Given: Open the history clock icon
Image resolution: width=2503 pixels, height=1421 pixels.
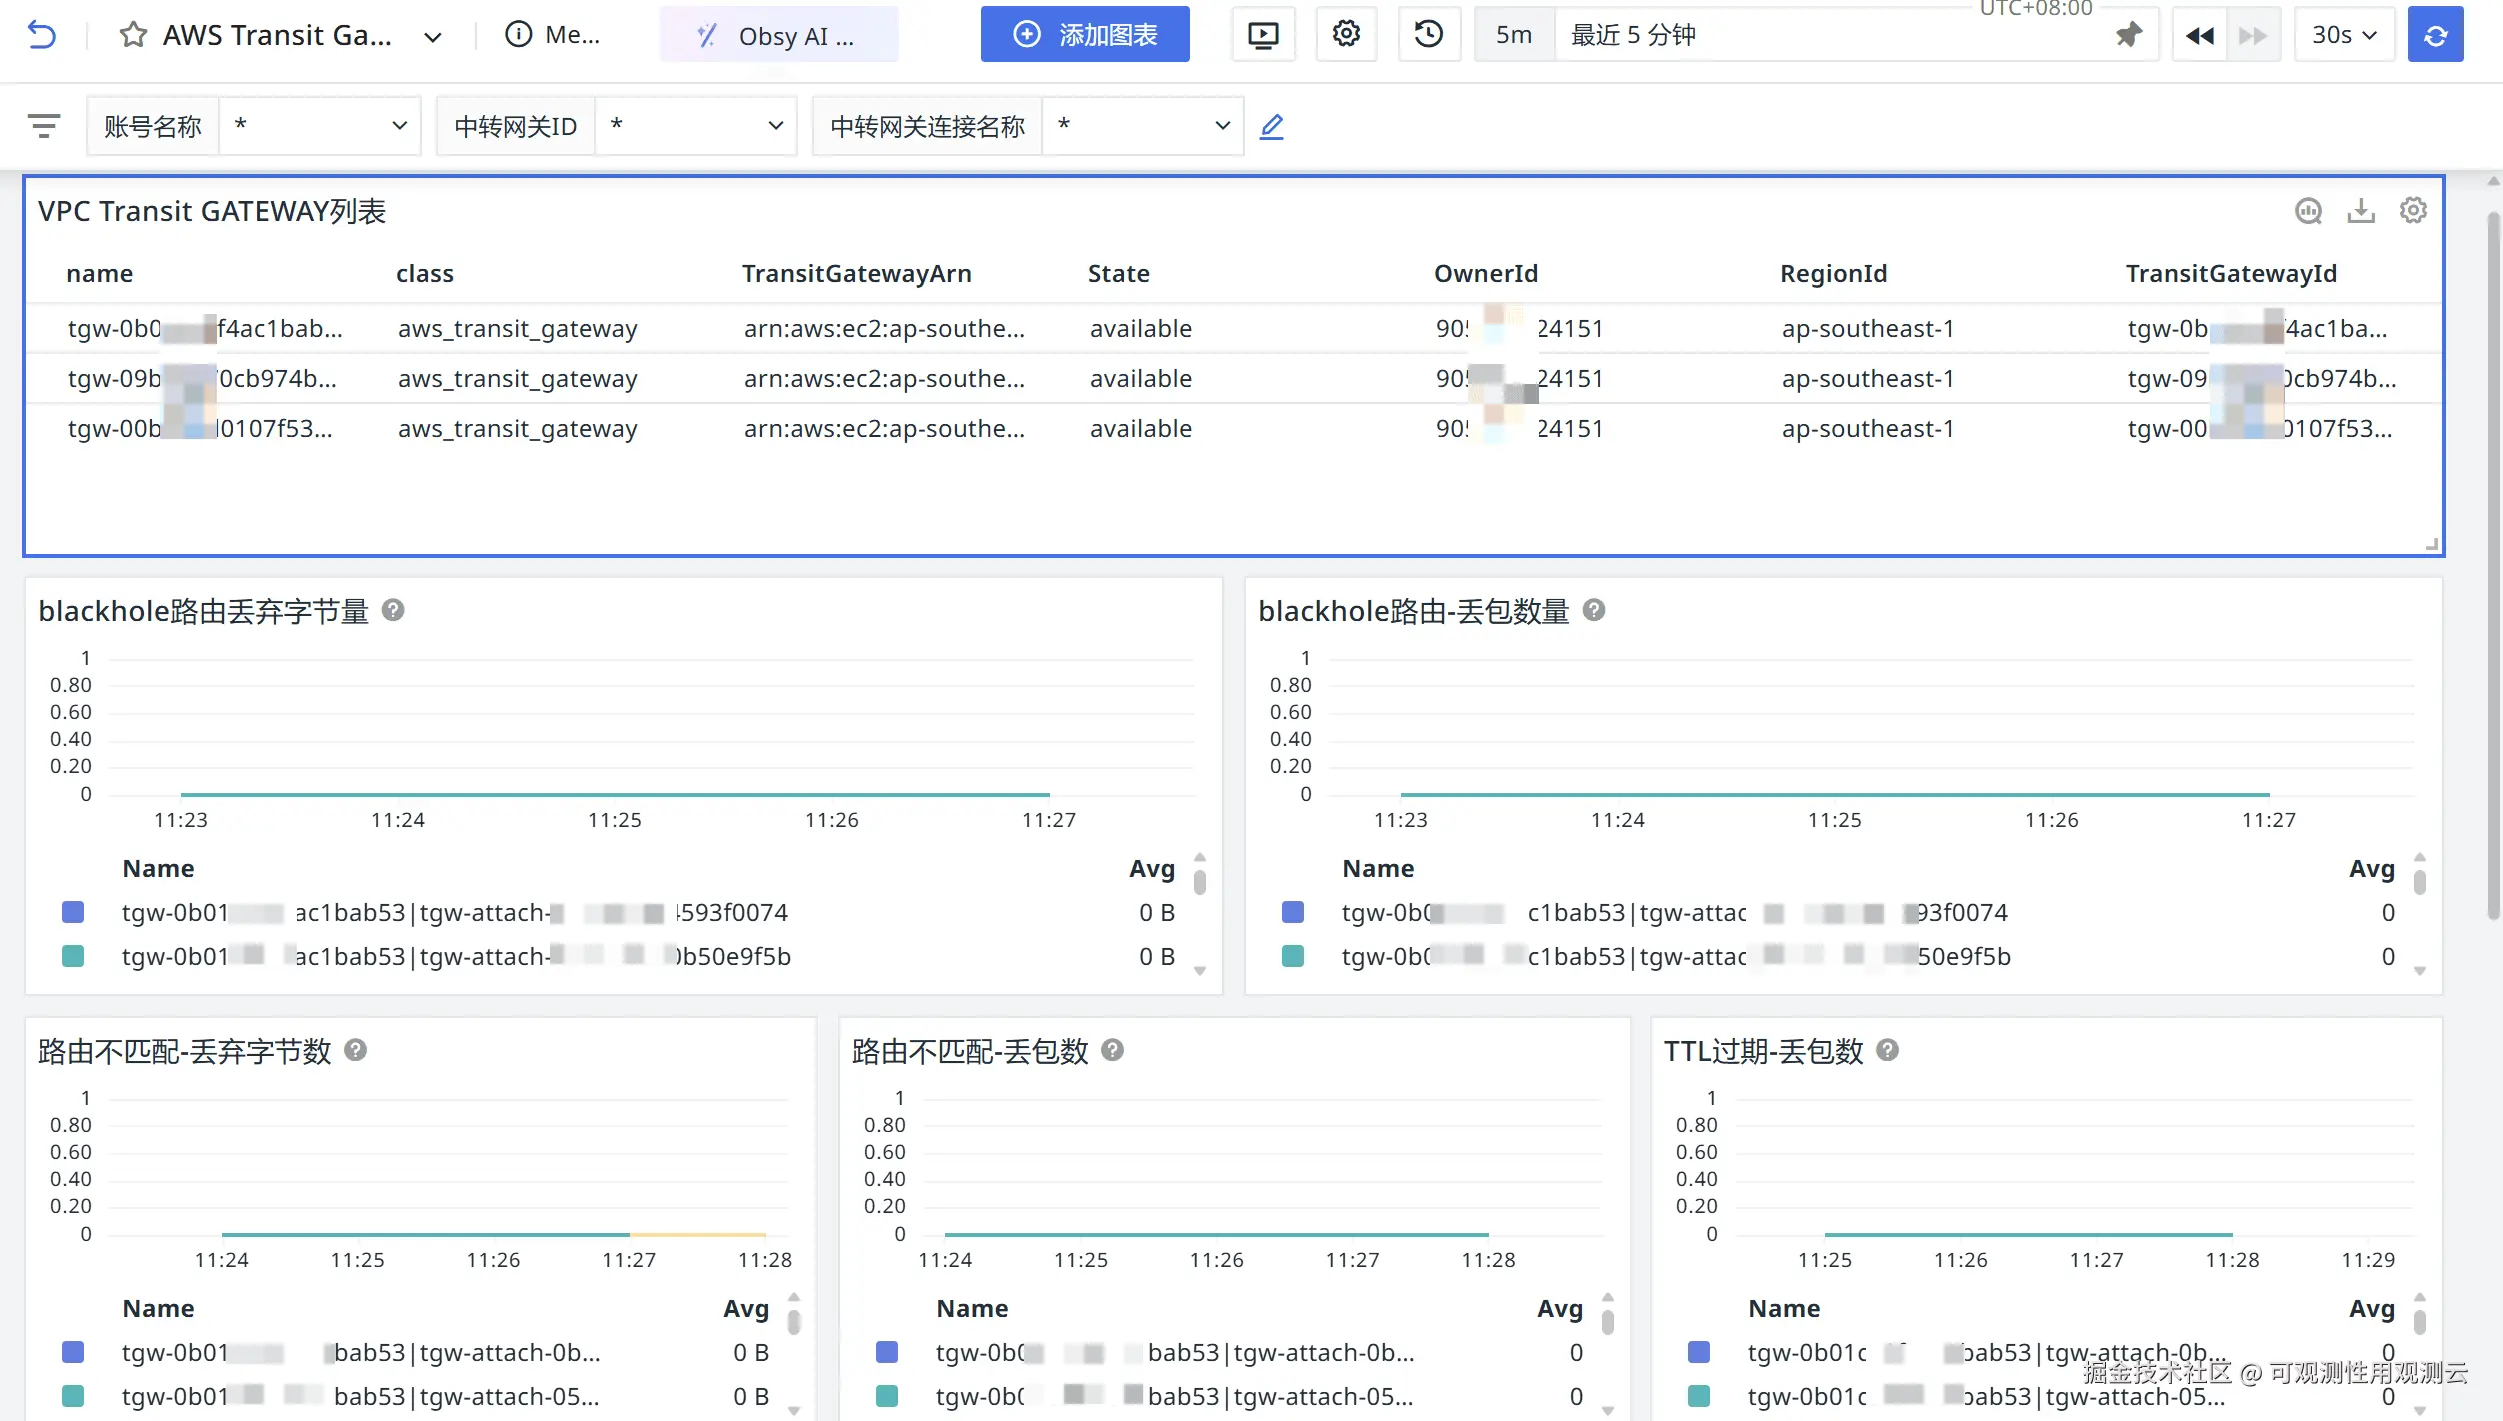Looking at the screenshot, I should point(1429,34).
